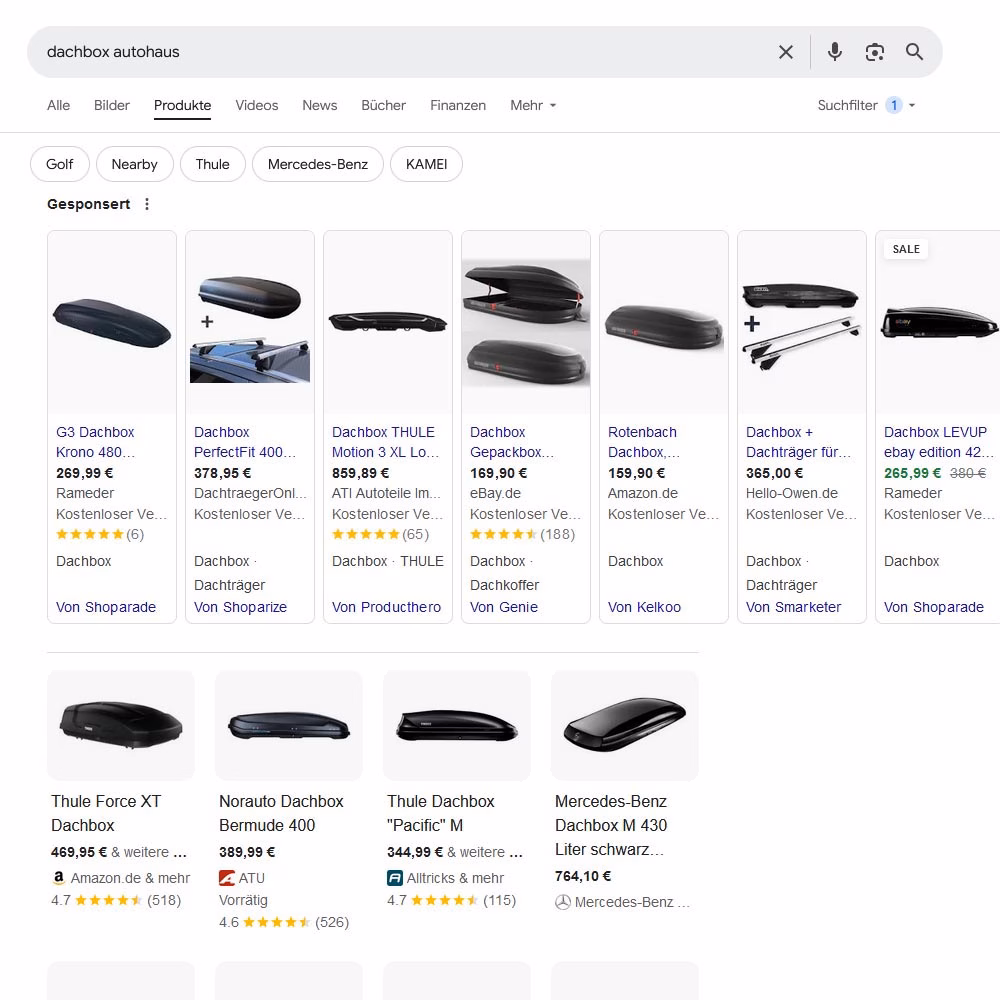
Task: Click the Norauto Dachbox Bermude 400 thumbnail
Action: 288,725
